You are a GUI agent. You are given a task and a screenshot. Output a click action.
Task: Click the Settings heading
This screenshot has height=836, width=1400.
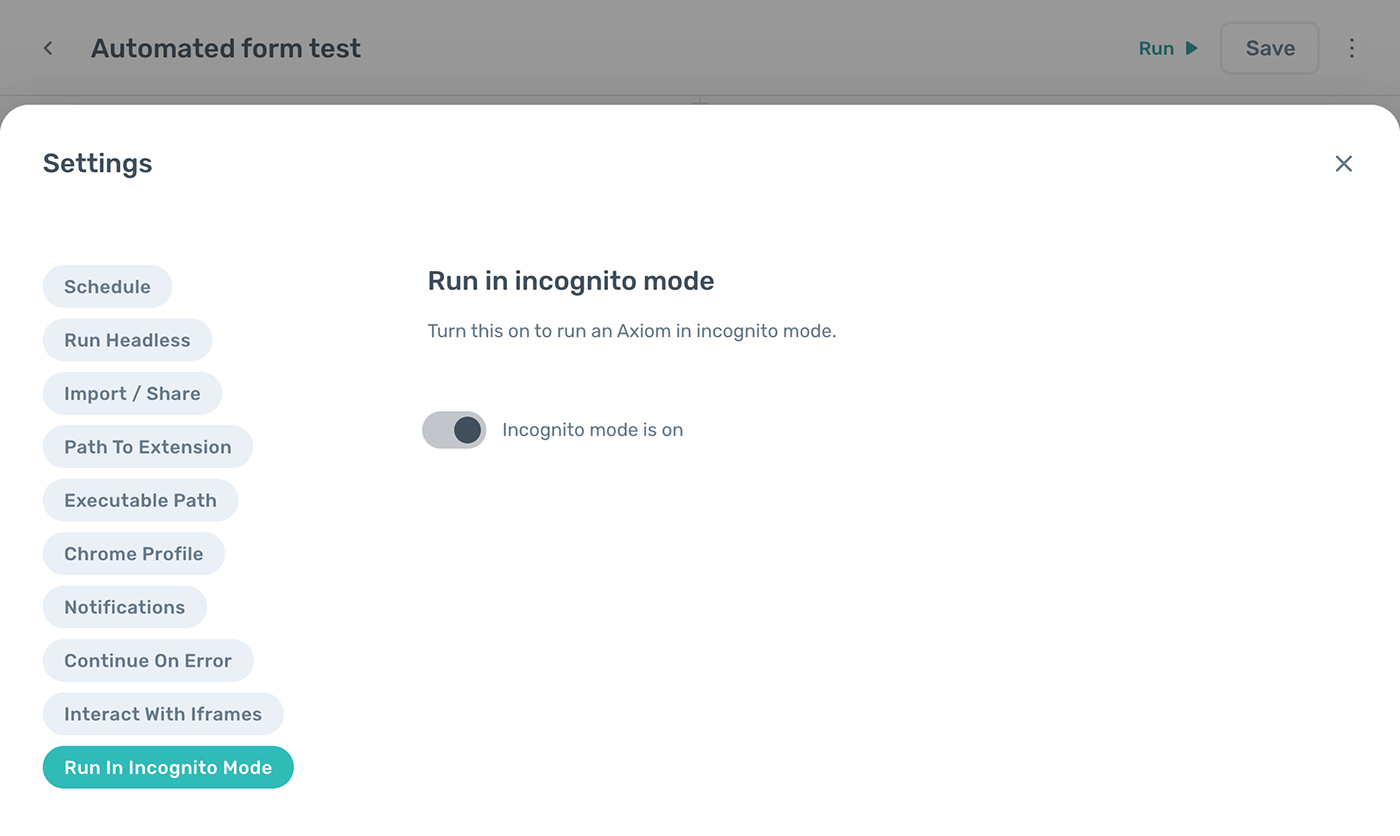pos(98,164)
